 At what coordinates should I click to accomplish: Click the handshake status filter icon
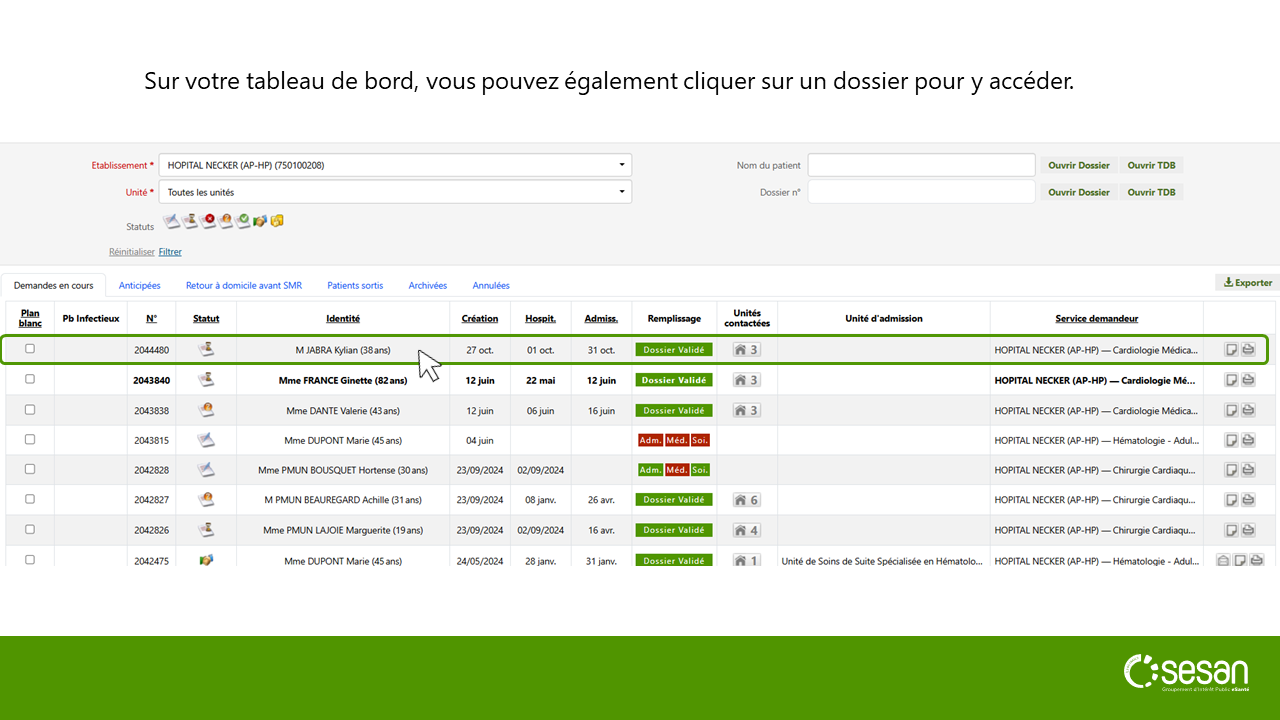coord(260,221)
